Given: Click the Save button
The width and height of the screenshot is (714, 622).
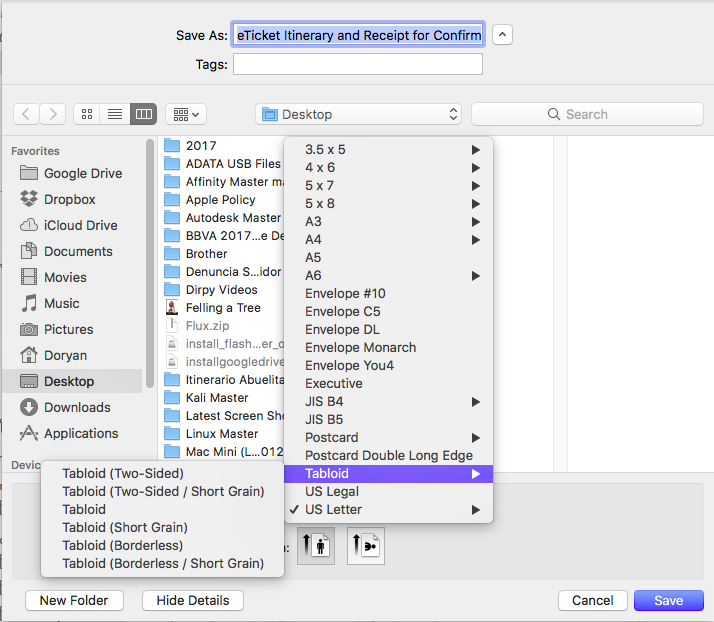Looking at the screenshot, I should [x=668, y=600].
